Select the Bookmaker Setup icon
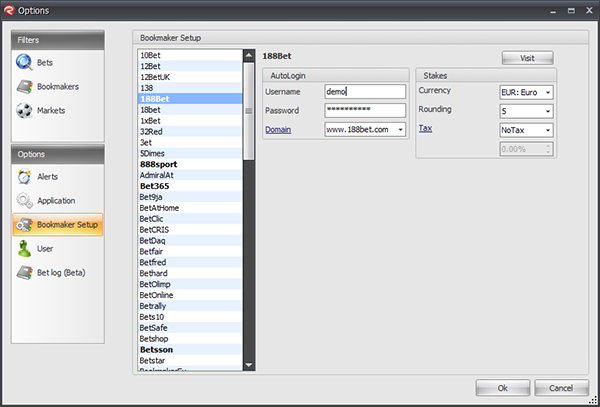The width and height of the screenshot is (600, 407). tap(24, 225)
